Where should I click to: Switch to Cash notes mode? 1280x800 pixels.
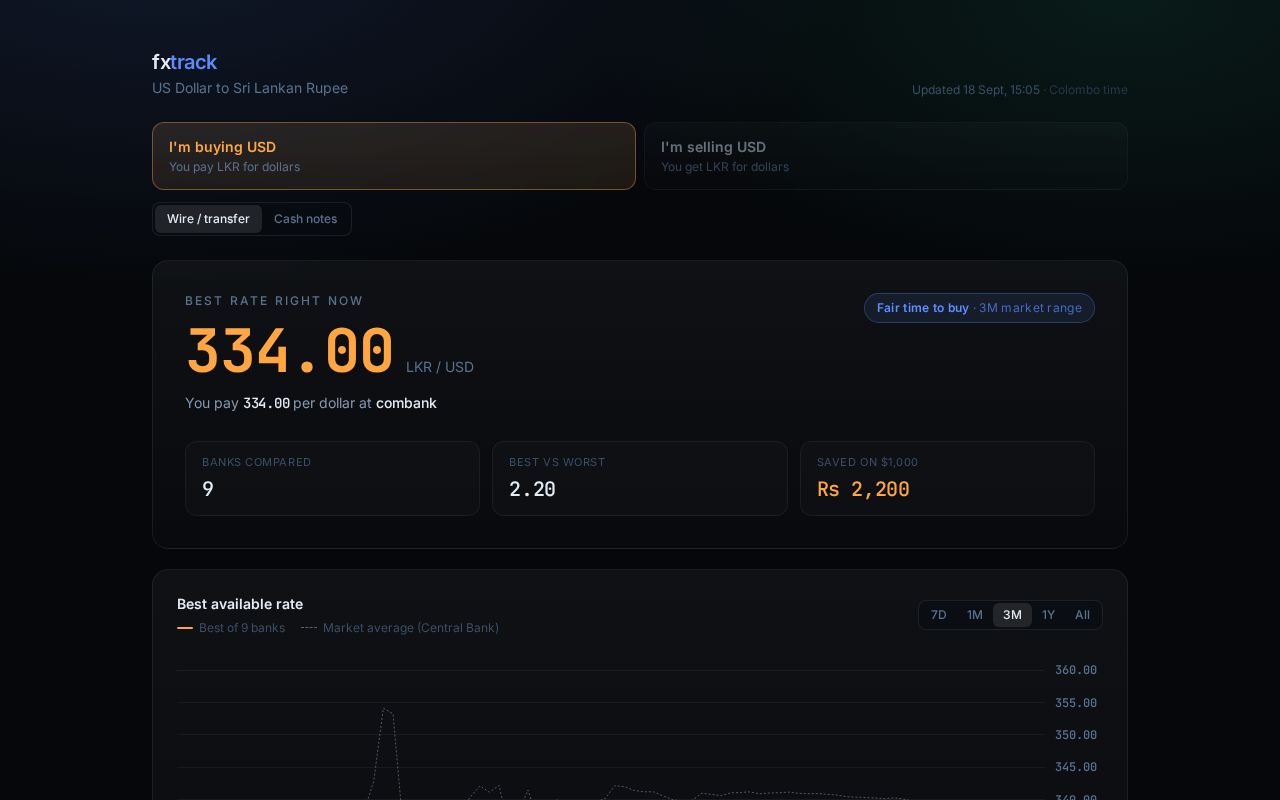point(305,219)
